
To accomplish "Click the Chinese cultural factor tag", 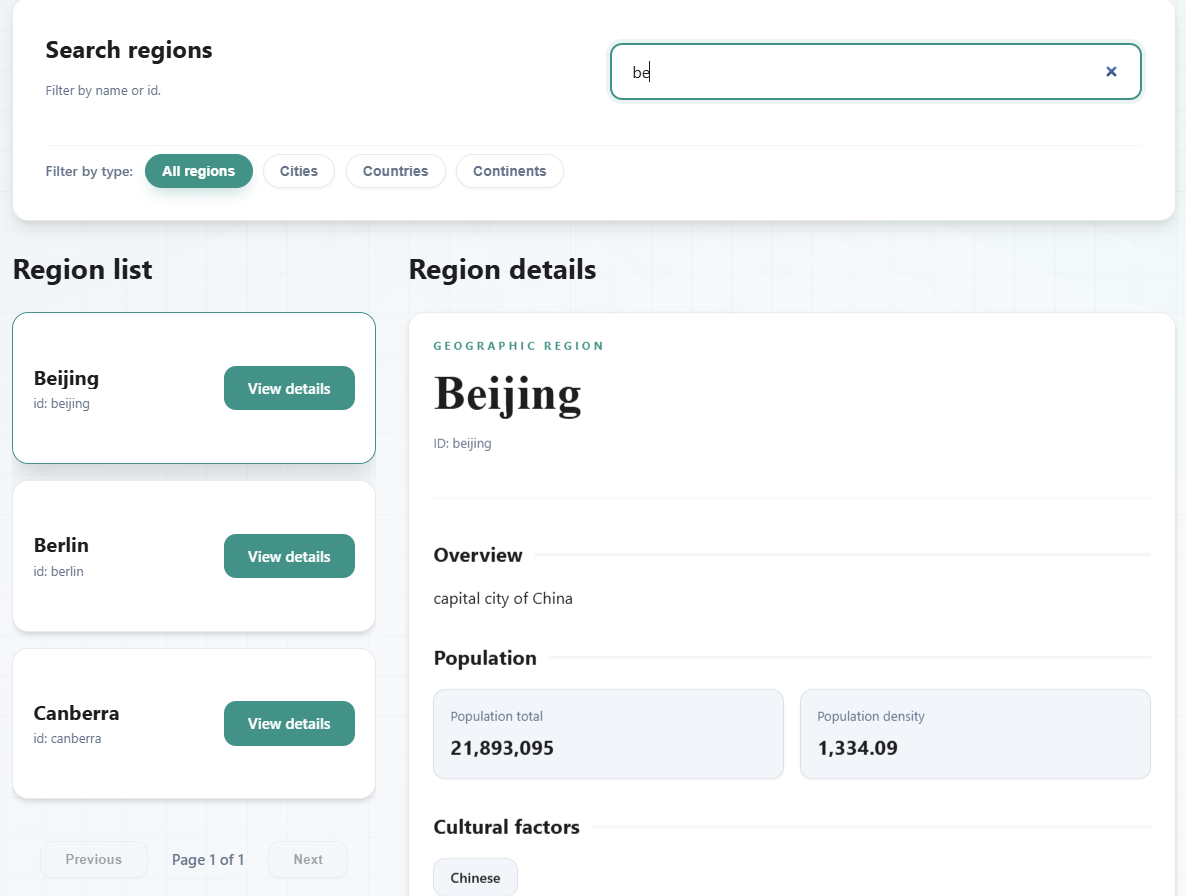I will [x=475, y=878].
